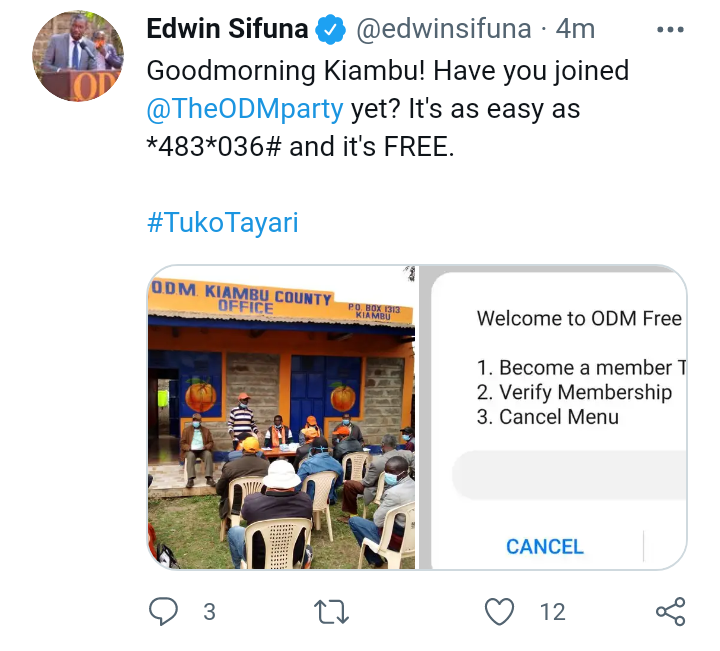Click CANCEL in the USSD screenshot
Screen dimensions: 720x651
pyautogui.click(x=545, y=546)
